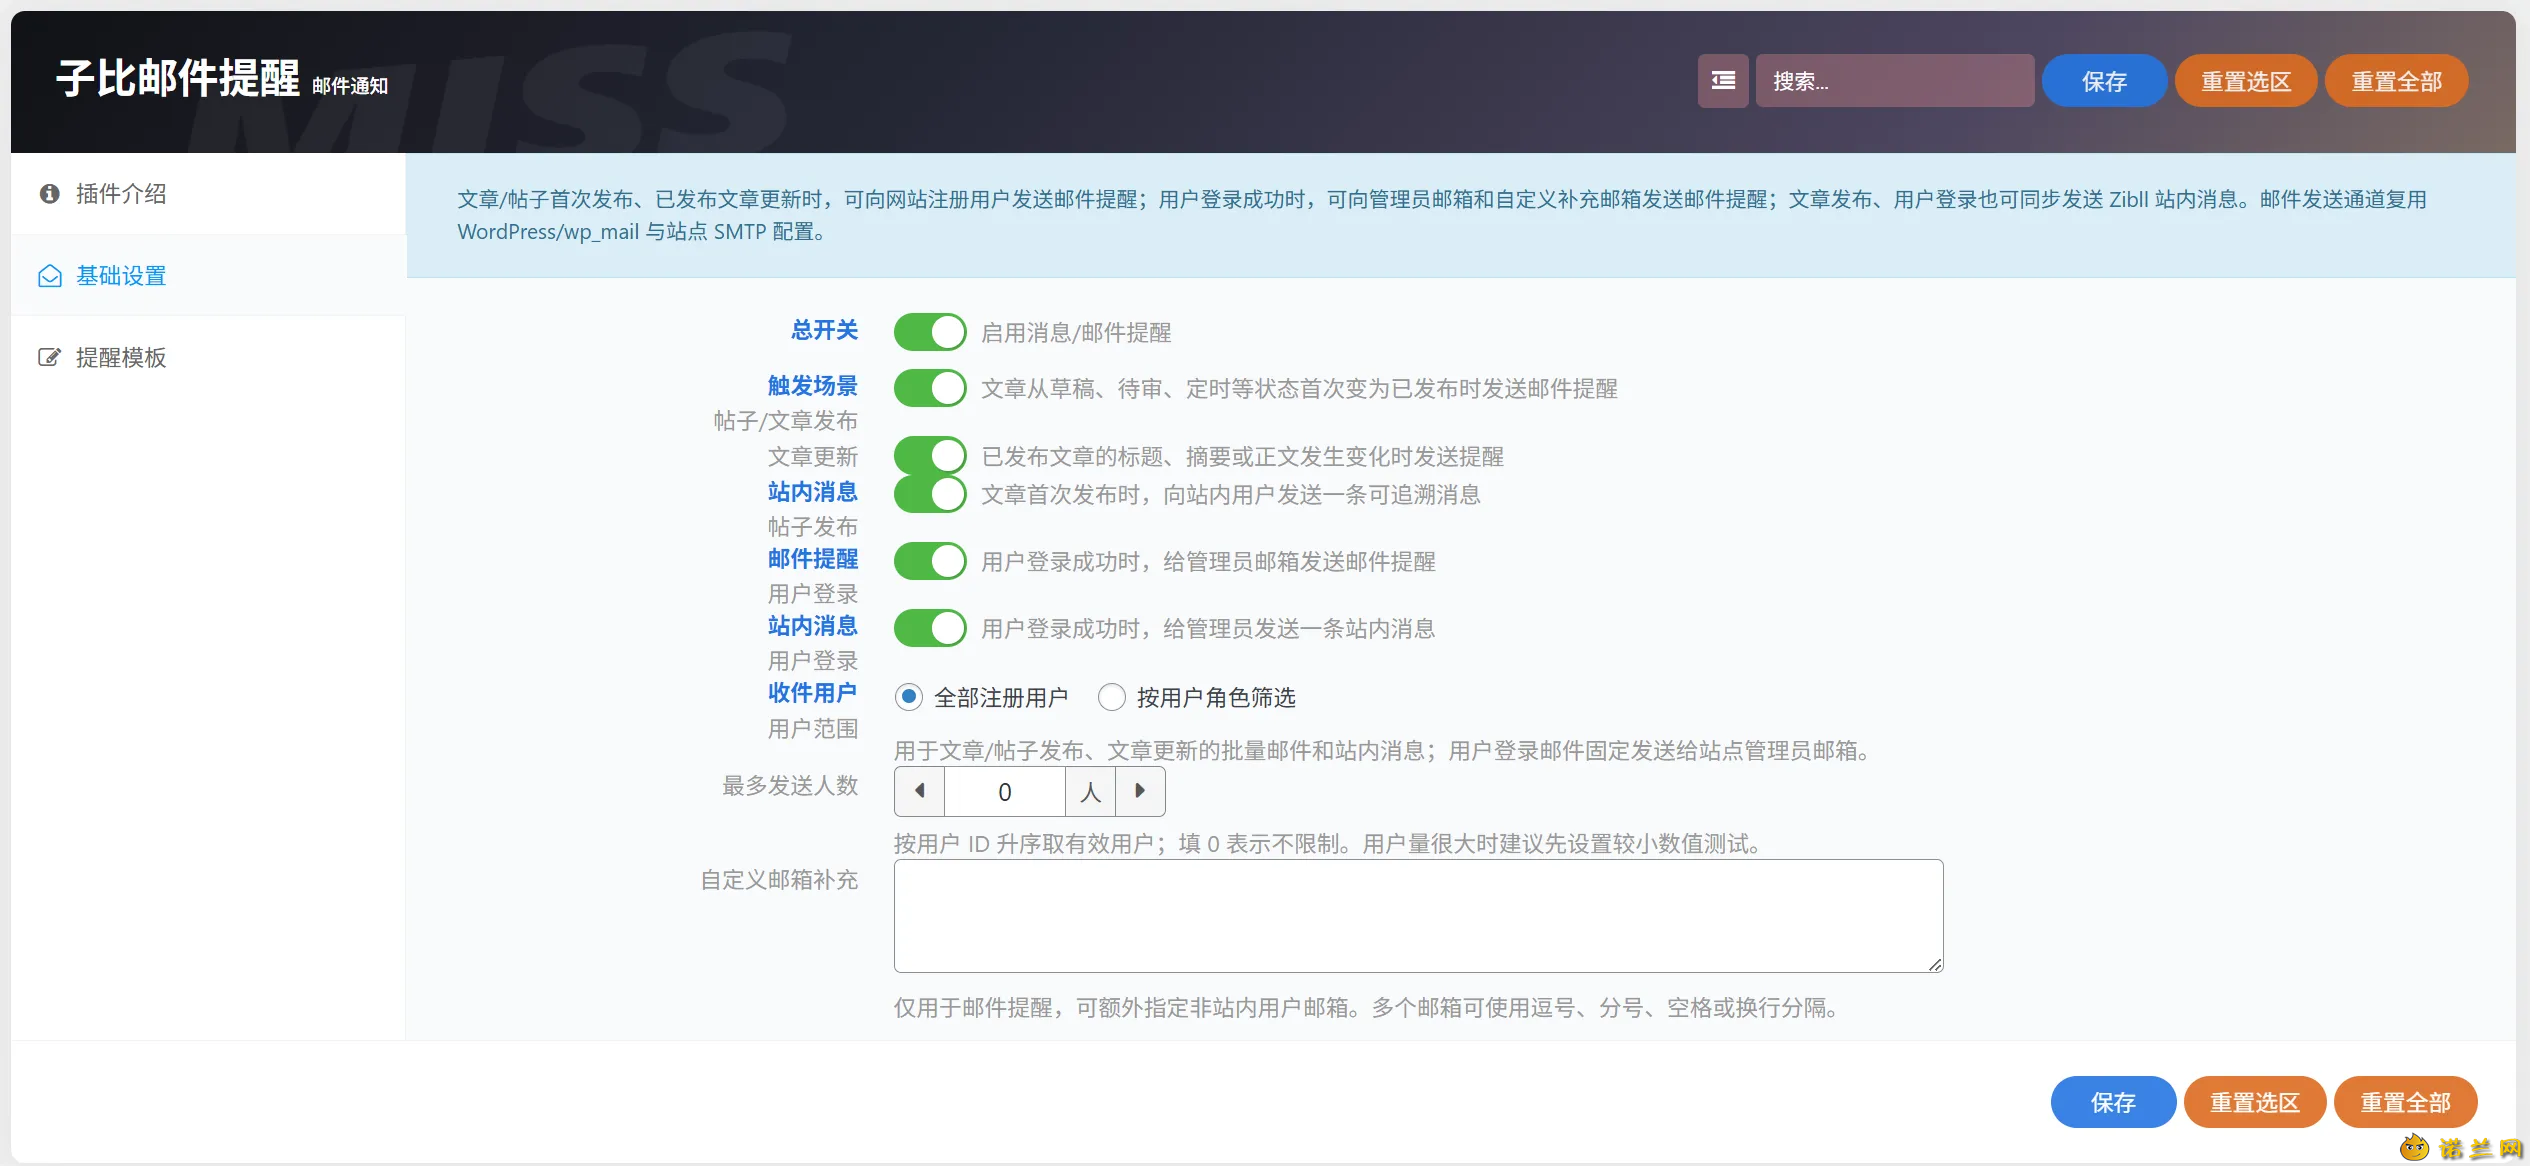Viewport: 2530px width, 1166px height.
Task: Click the bottom 重置选区 button
Action: tap(2255, 1102)
